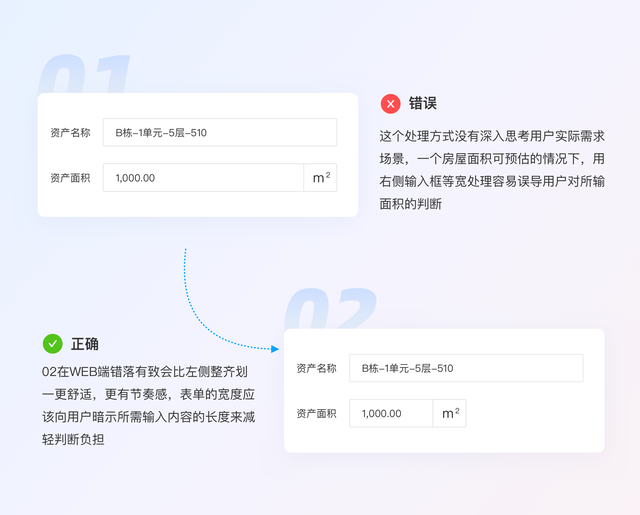The image size is (640, 515).
Task: Click the line starting 这个处理方式没有深入思考
Action: coord(492,136)
